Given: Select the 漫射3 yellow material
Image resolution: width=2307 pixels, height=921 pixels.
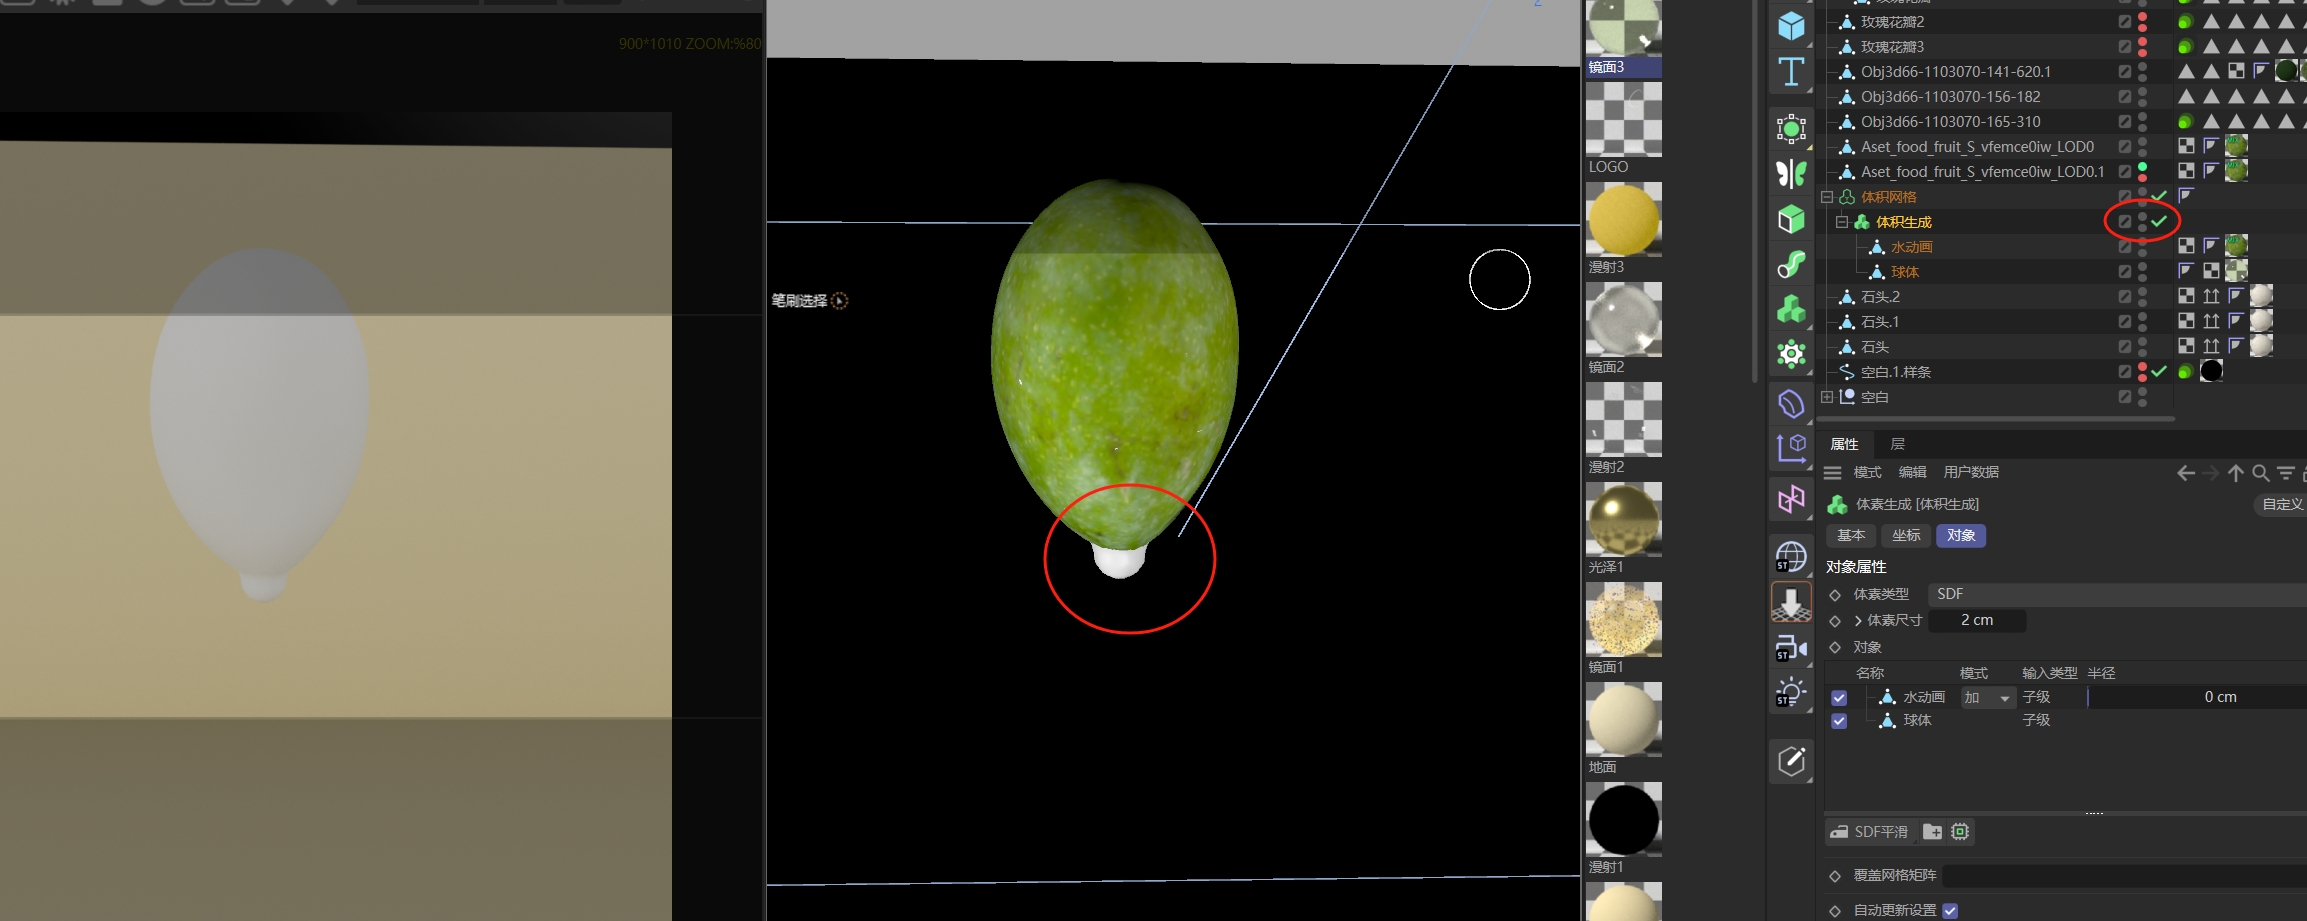Looking at the screenshot, I should (1623, 220).
